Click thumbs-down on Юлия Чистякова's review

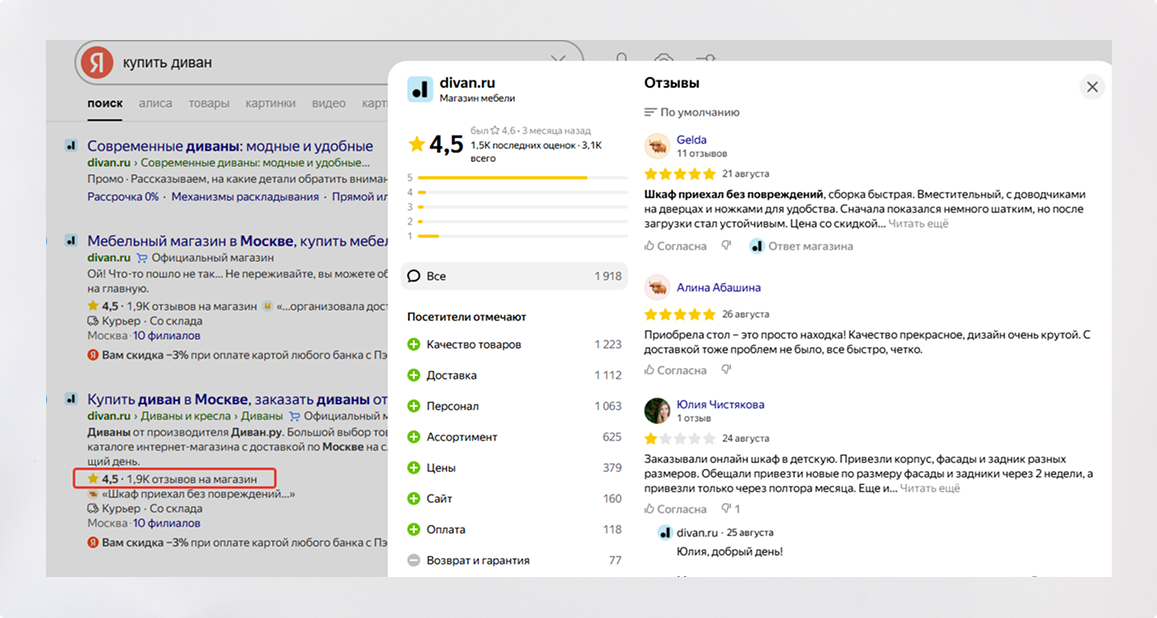click(726, 509)
